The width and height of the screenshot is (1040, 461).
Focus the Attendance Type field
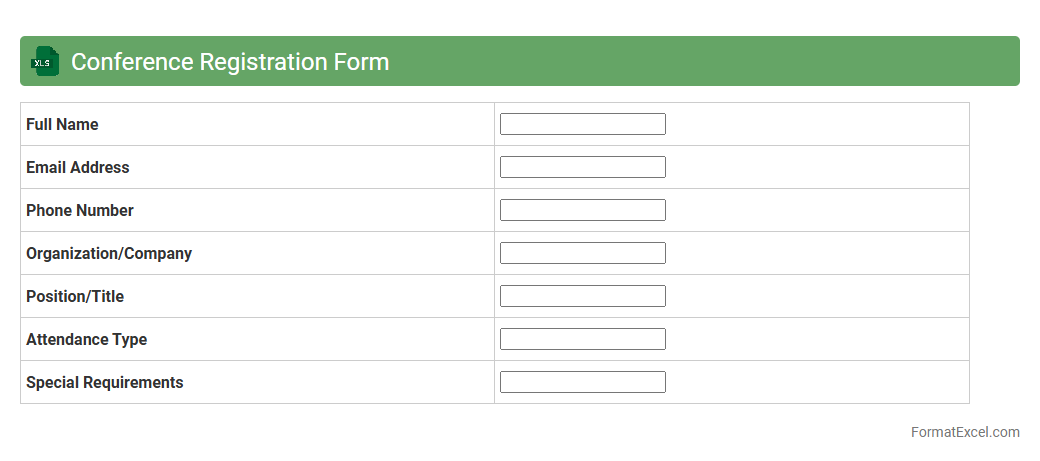click(x=582, y=339)
